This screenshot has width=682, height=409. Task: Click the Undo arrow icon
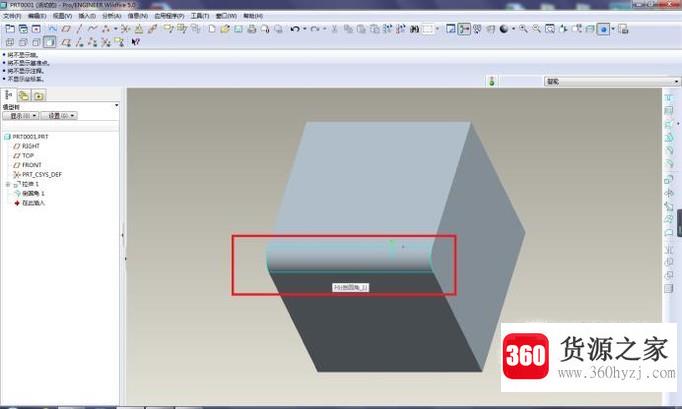pyautogui.click(x=295, y=29)
